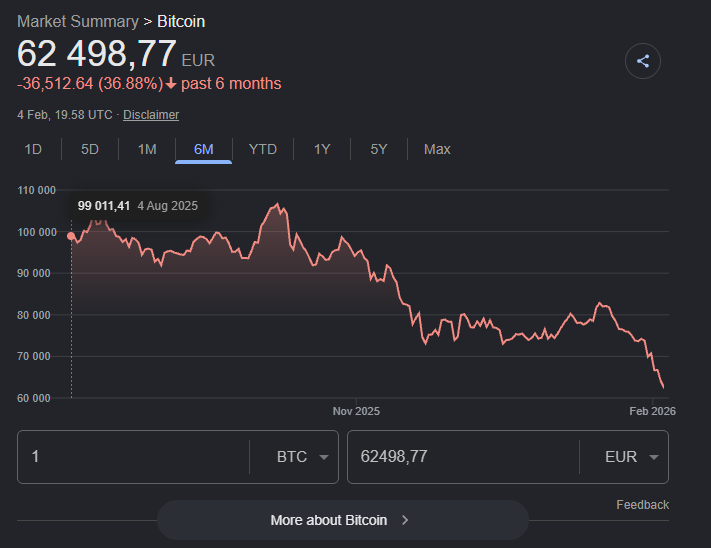Click the chart data point at 4 Aug 2025
This screenshot has height=548, width=711.
coord(71,236)
